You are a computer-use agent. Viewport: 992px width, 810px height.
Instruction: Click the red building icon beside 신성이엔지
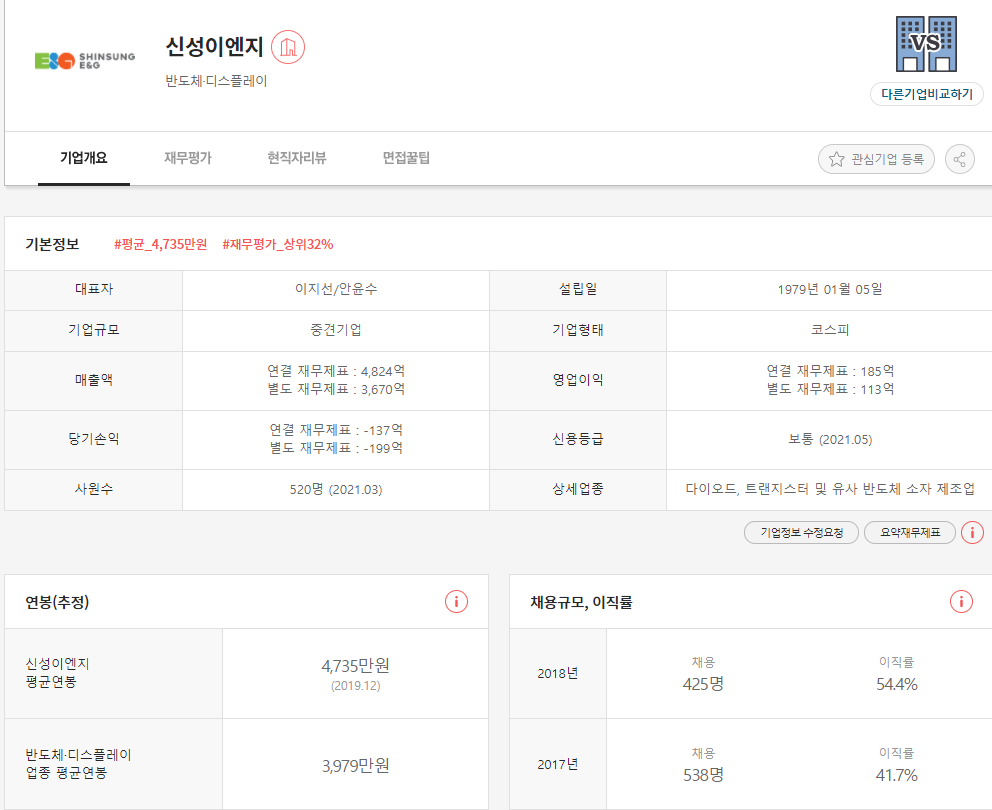[288, 47]
